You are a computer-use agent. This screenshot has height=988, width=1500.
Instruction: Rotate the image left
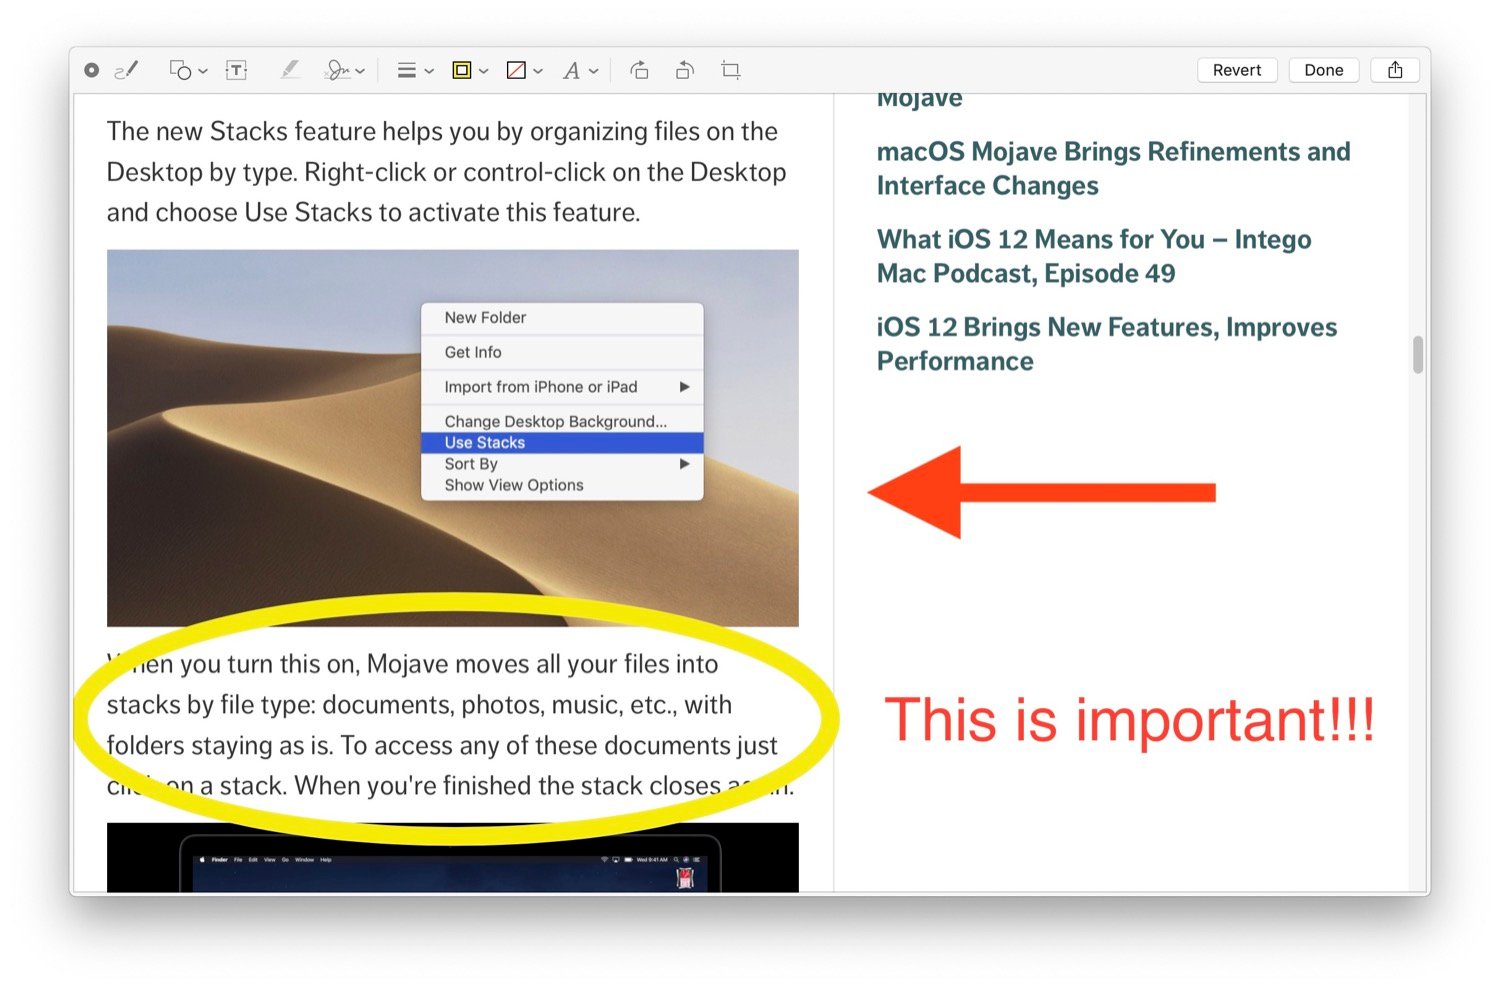[685, 70]
